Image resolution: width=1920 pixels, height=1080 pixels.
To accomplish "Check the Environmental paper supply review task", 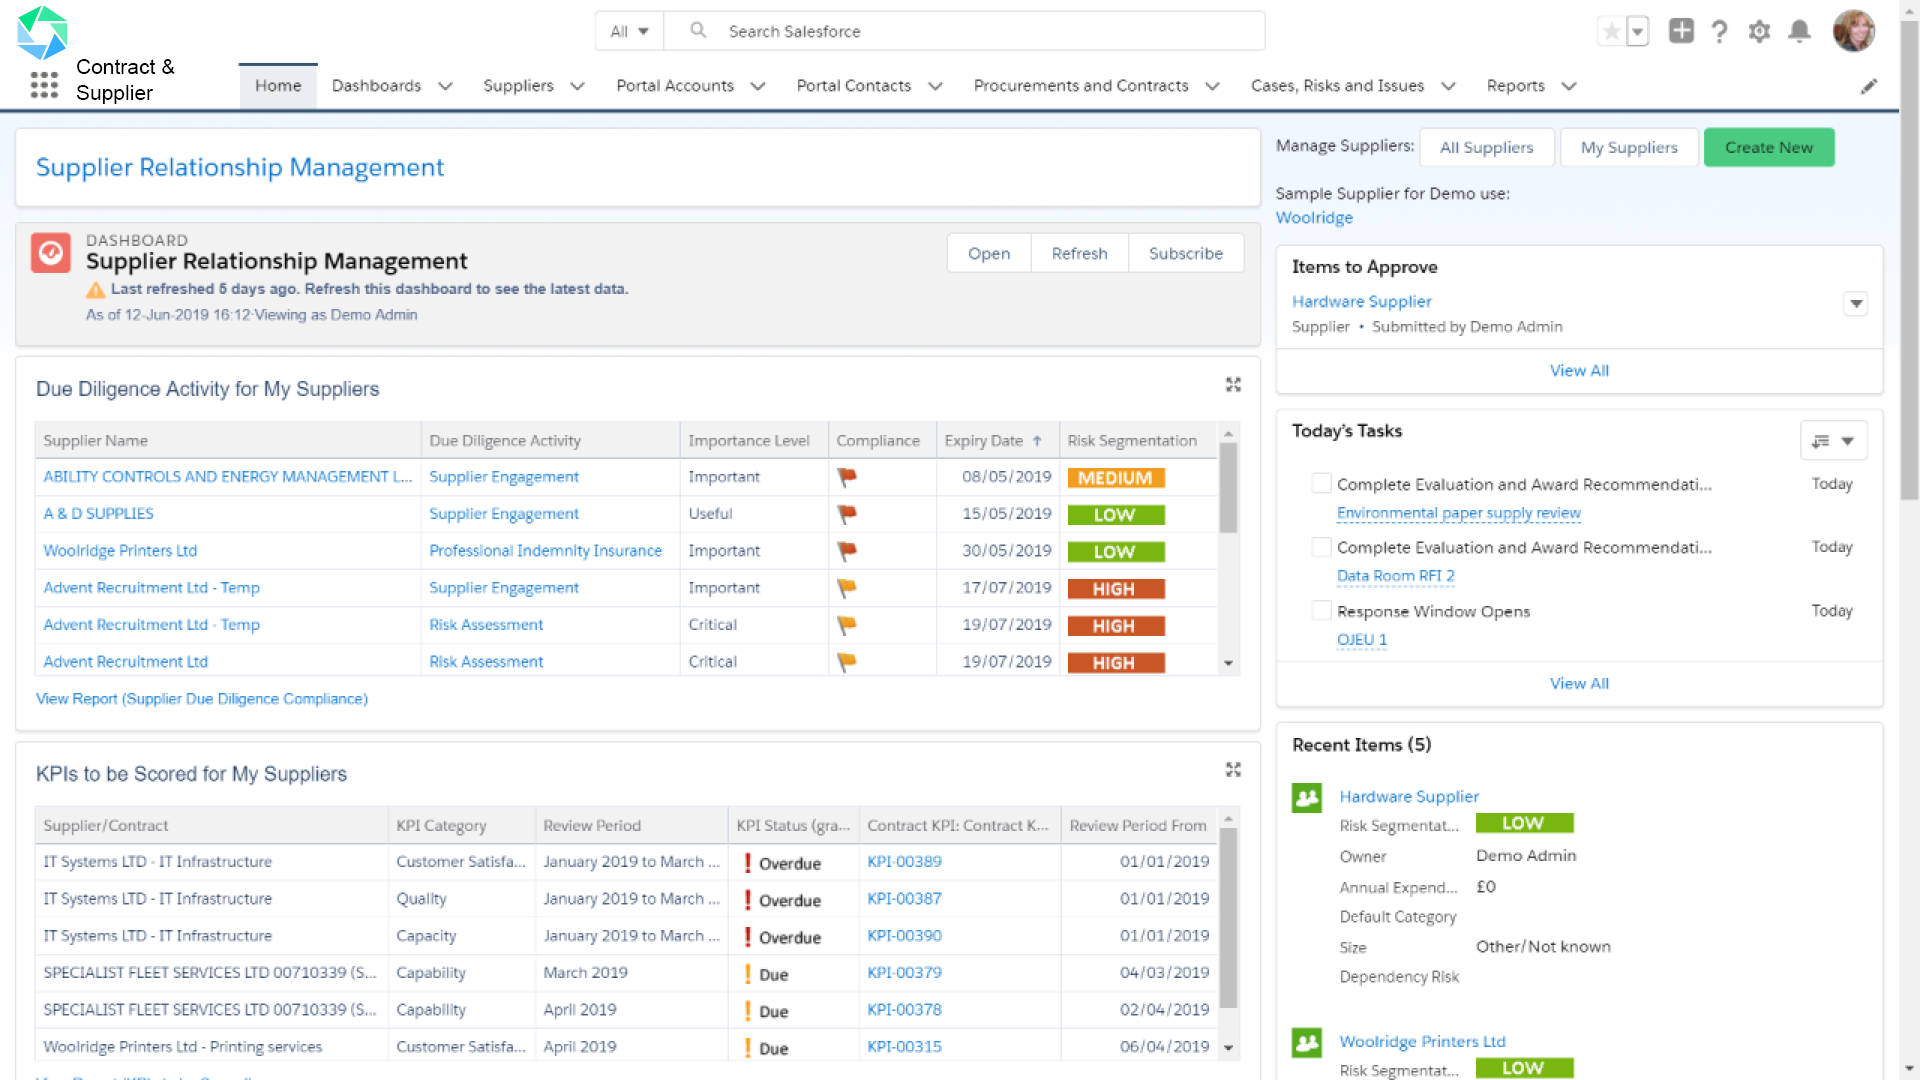I will (1321, 484).
